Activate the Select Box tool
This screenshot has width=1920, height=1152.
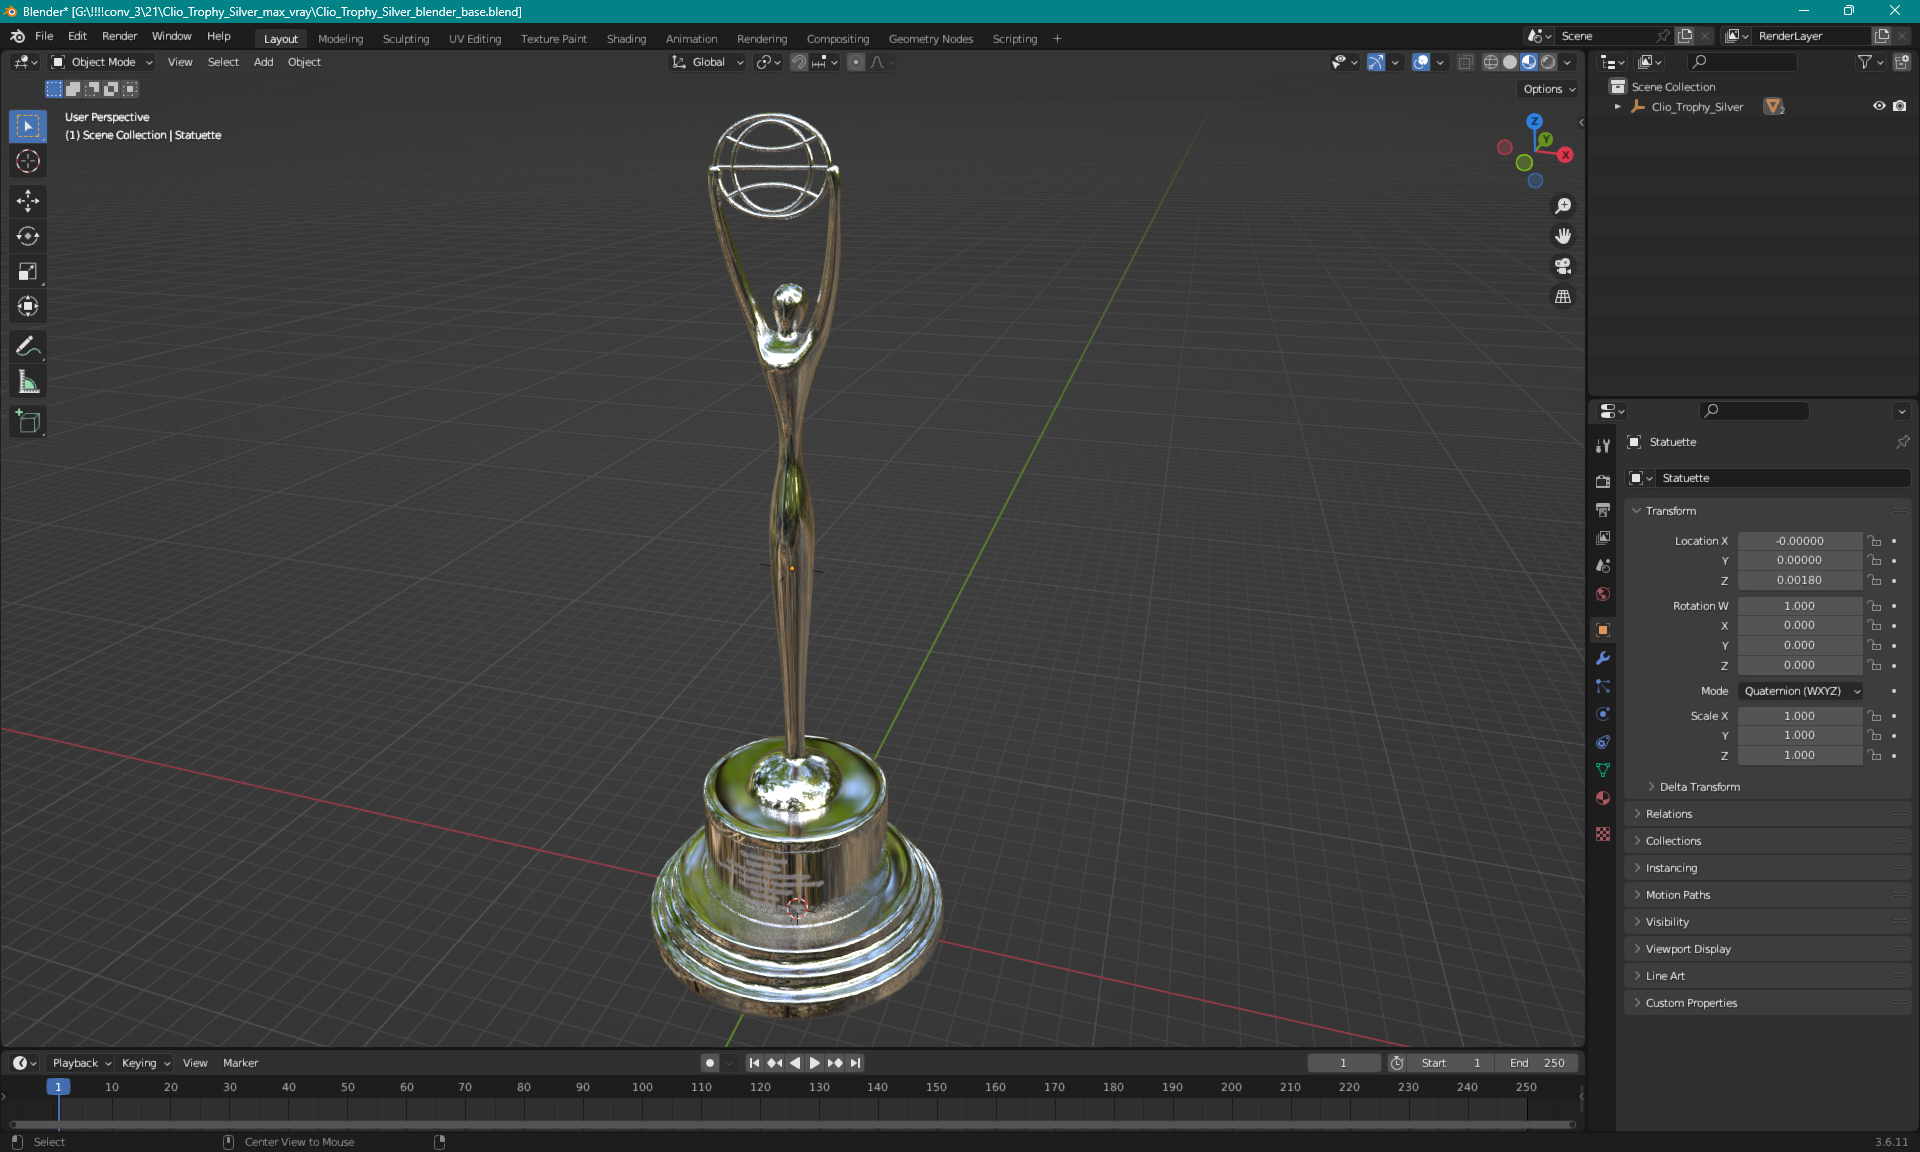(x=28, y=127)
